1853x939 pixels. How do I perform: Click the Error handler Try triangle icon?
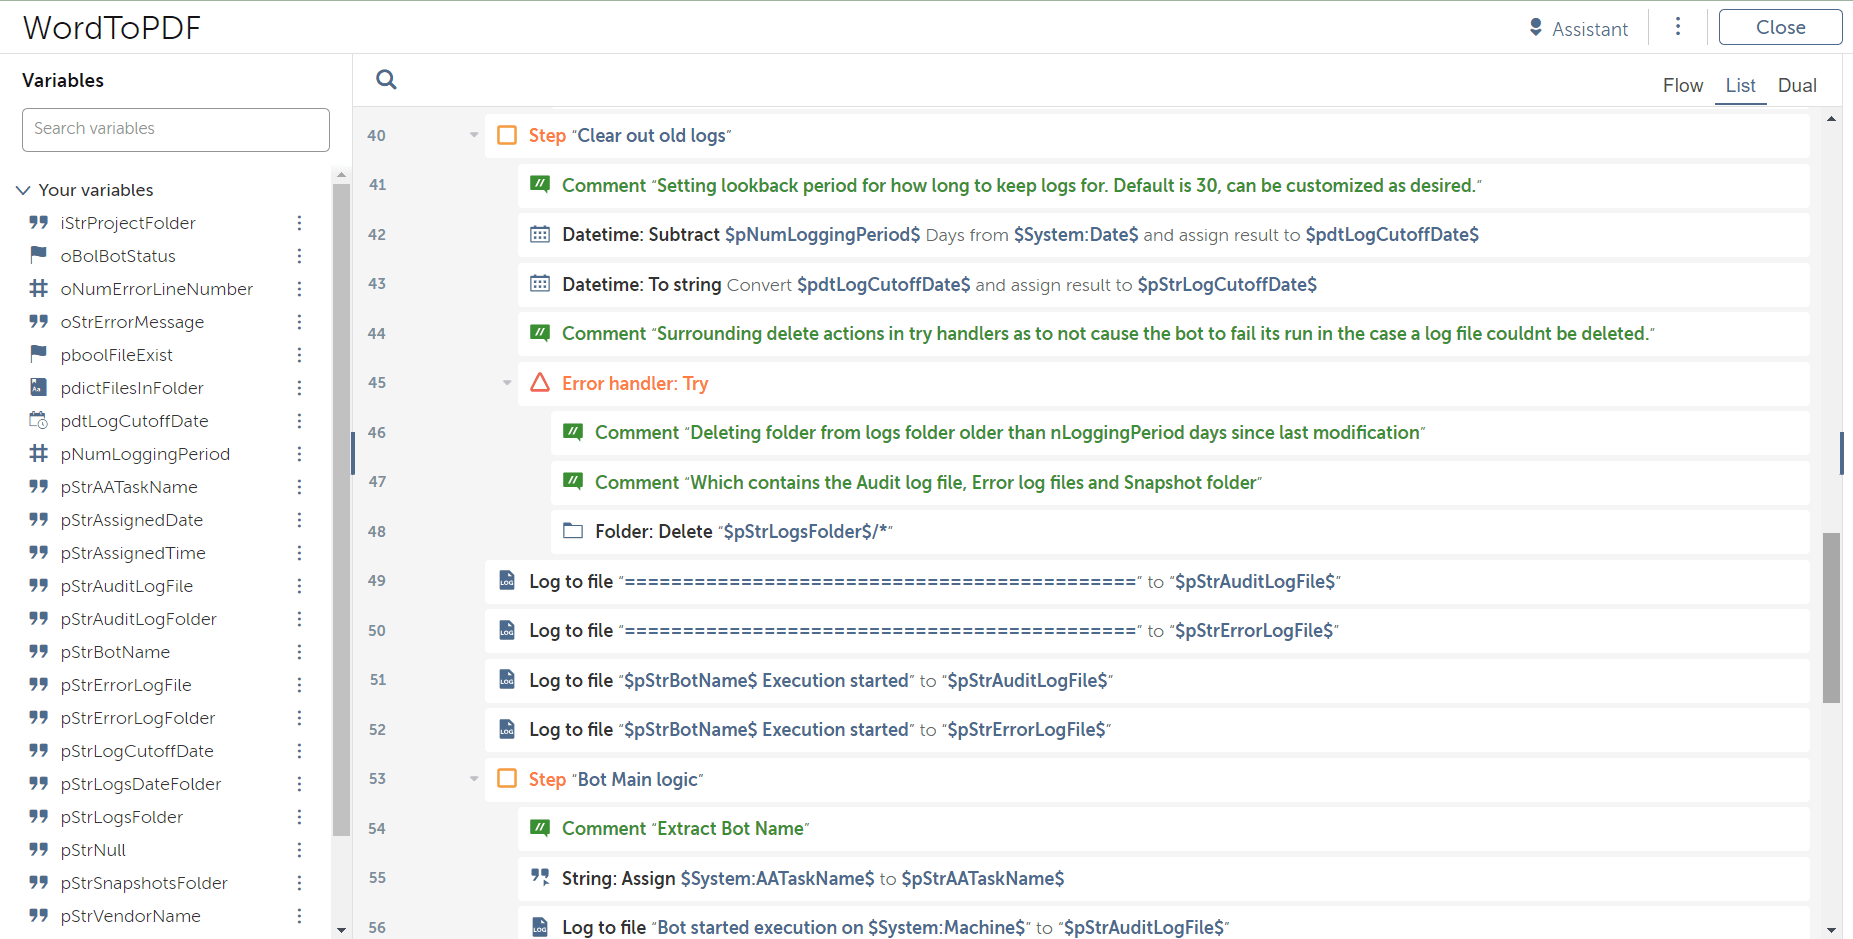(x=540, y=382)
